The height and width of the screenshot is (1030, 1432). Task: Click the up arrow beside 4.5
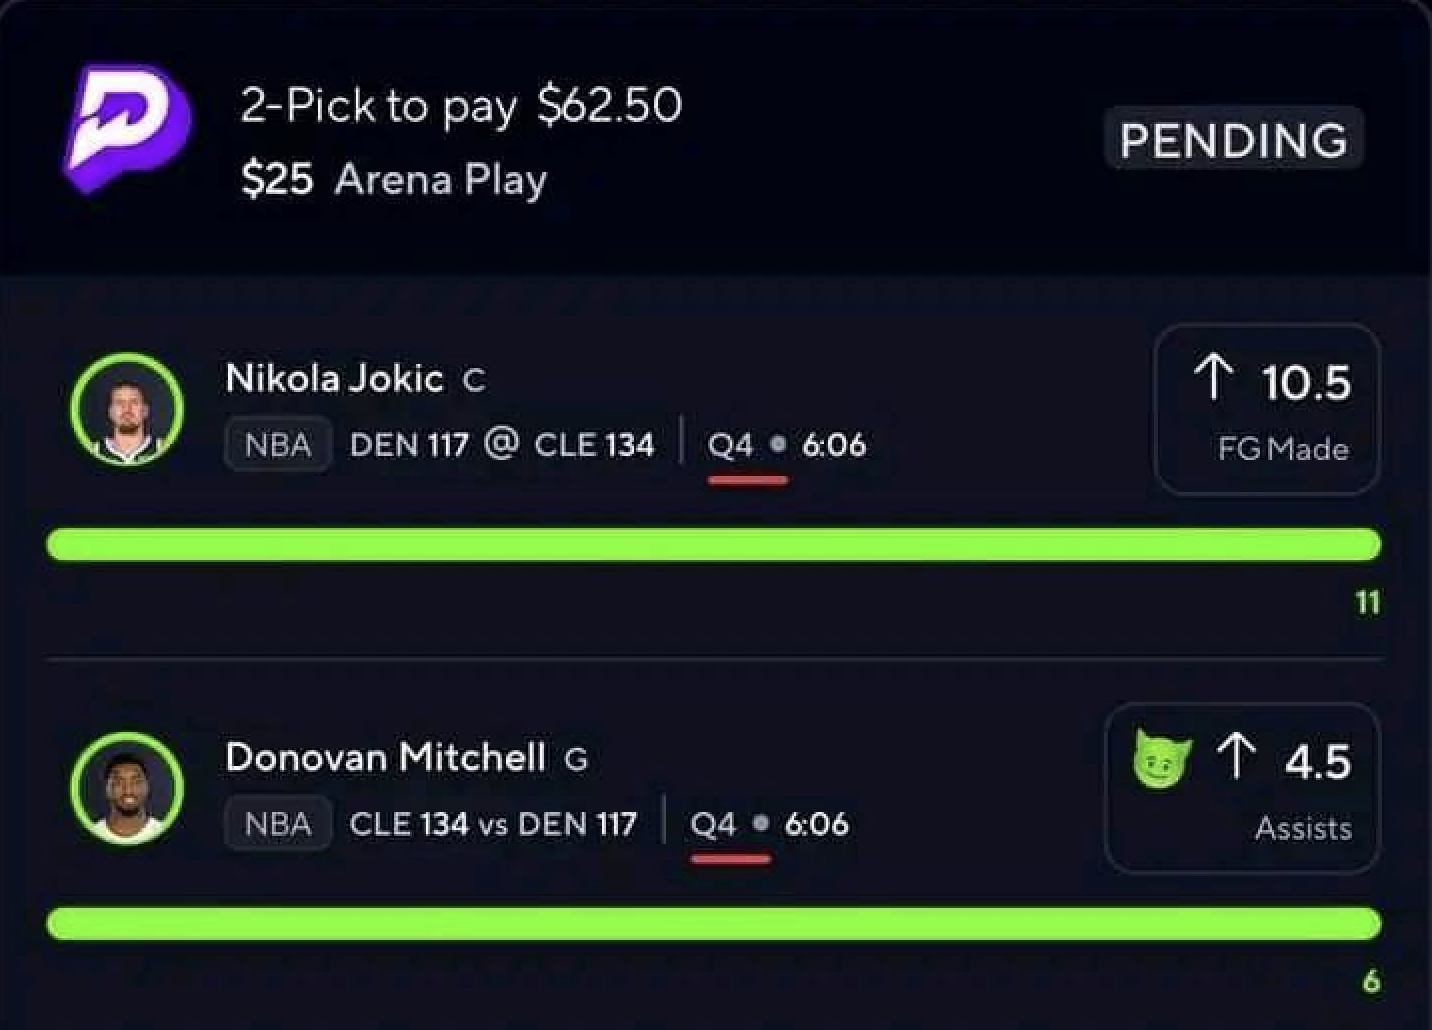[1236, 756]
